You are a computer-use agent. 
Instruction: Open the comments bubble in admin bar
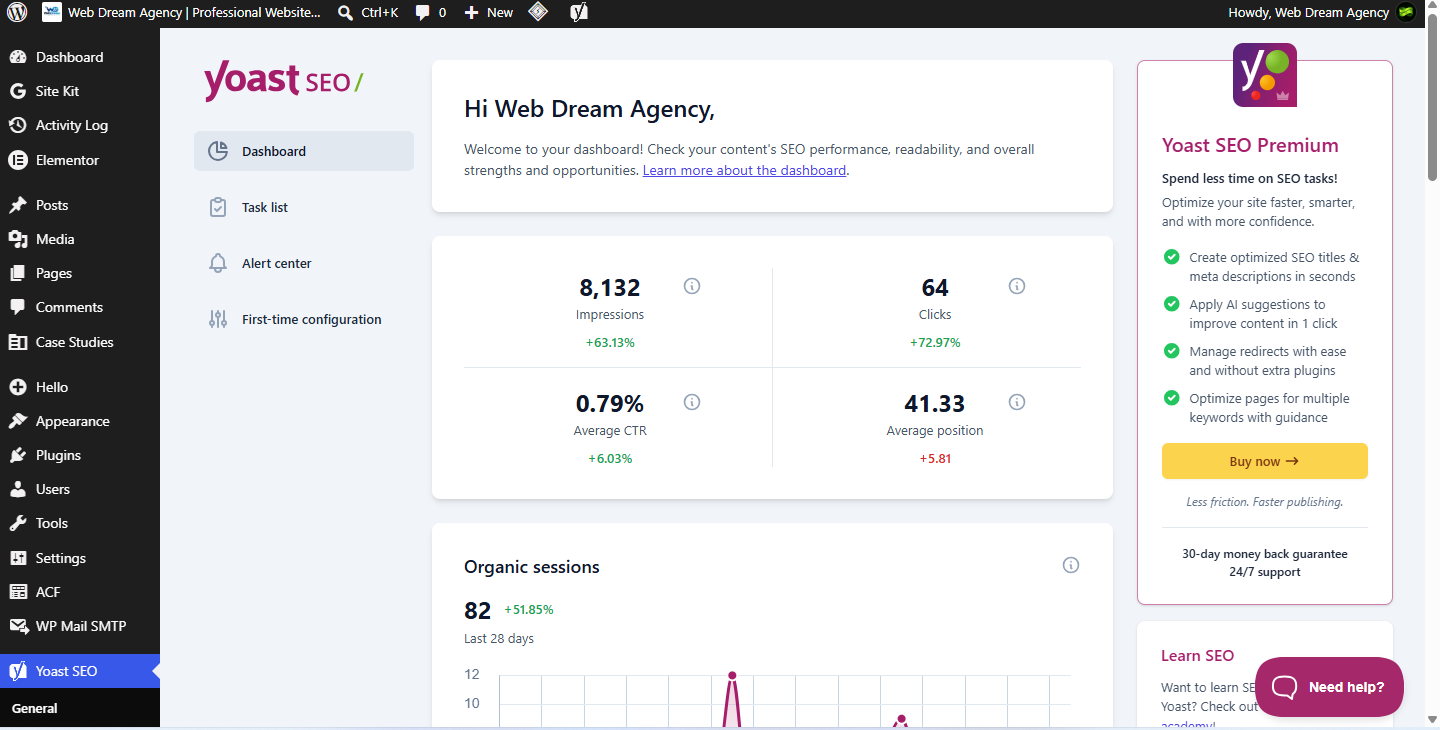click(x=431, y=13)
